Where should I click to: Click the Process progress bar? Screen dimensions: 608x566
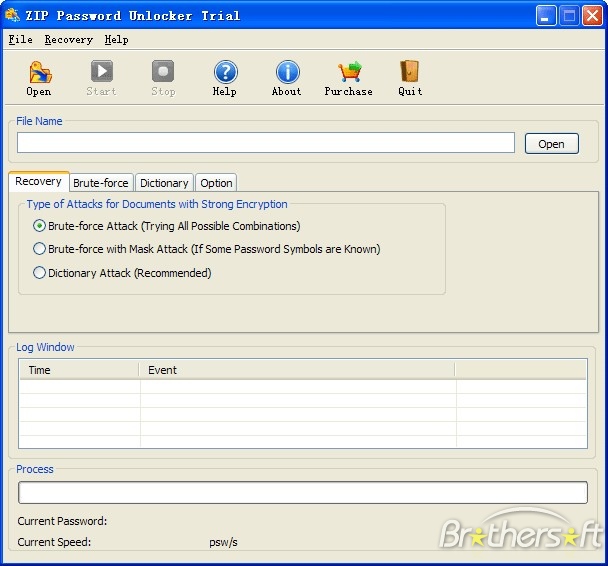coord(303,493)
